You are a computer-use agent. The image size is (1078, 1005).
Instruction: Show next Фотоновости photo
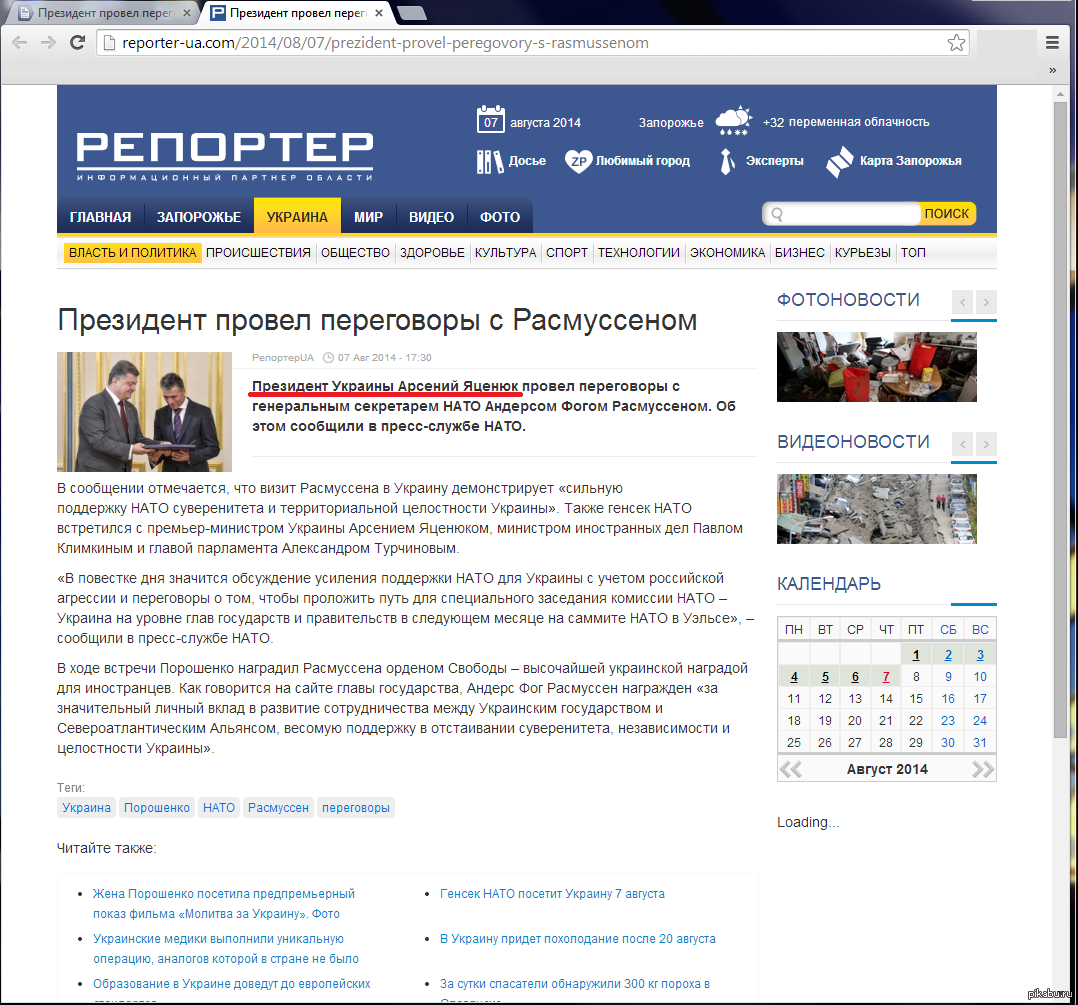coord(986,301)
